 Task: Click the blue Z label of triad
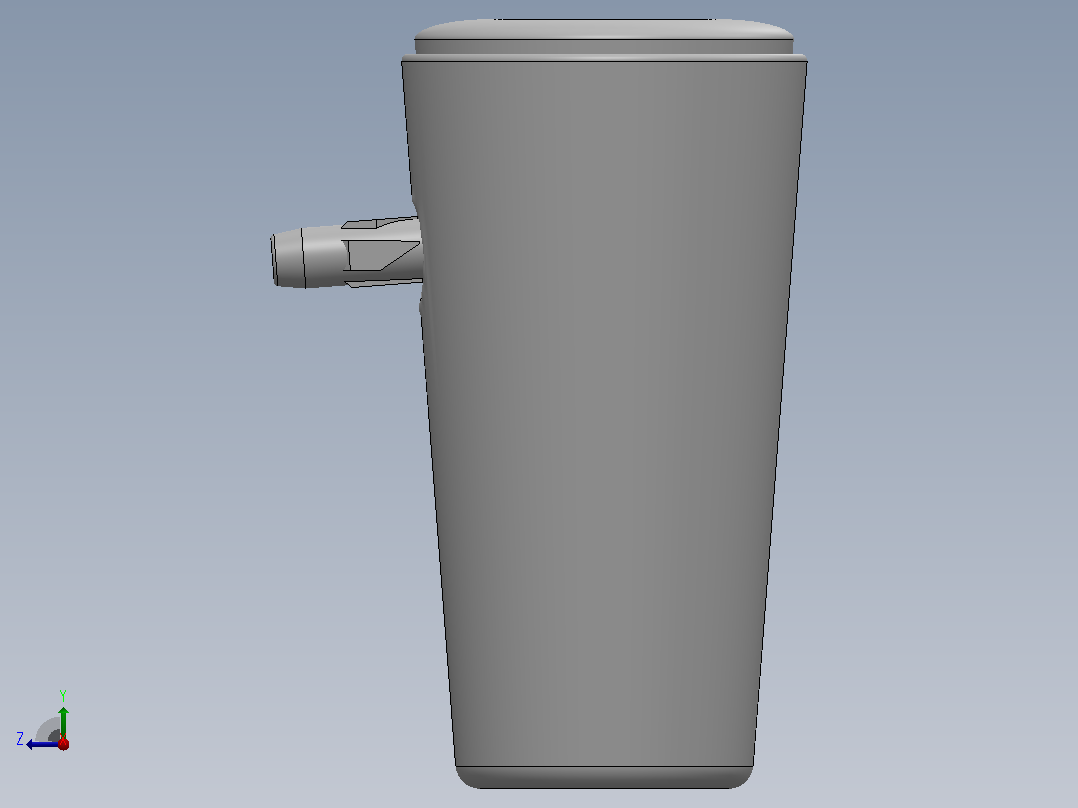coord(20,739)
